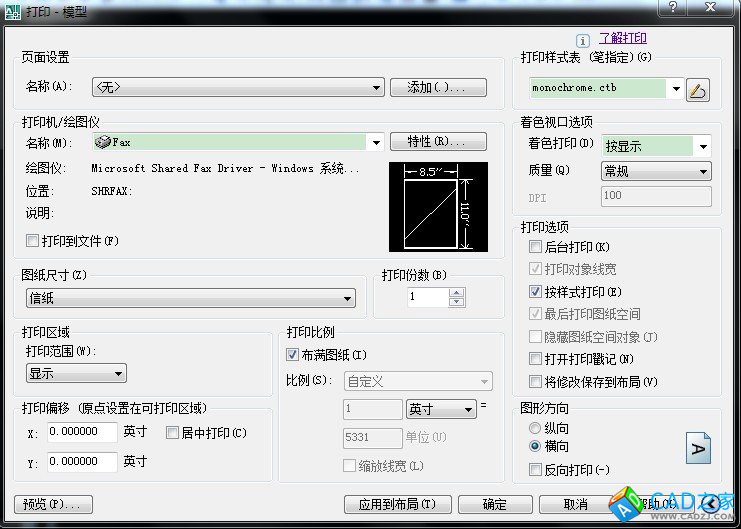This screenshot has height=529, width=741.
Task: Click the paper size preview thumbnail
Action: (x=438, y=207)
